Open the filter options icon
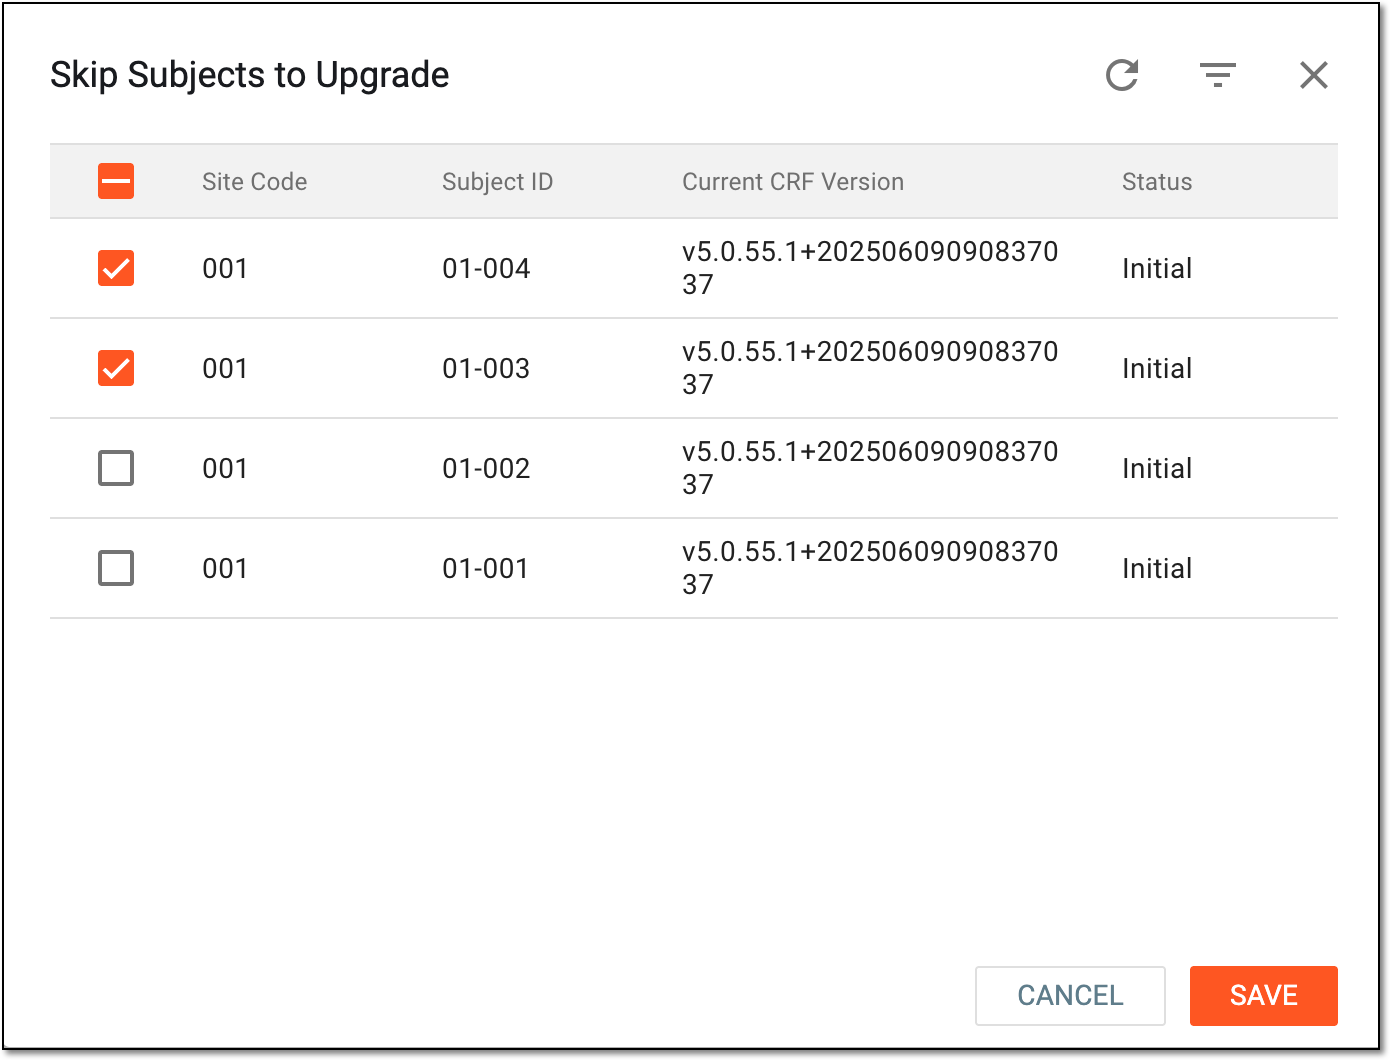Screen dimensions: 1390x1060 pos(1218,75)
